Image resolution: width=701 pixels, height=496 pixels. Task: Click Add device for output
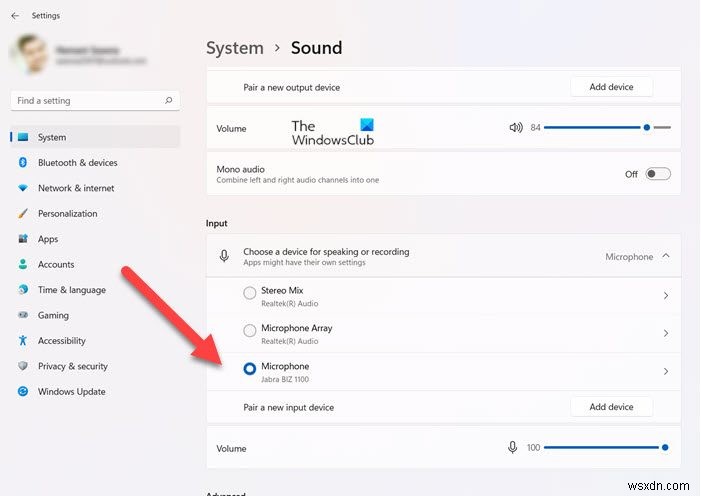click(x=611, y=87)
